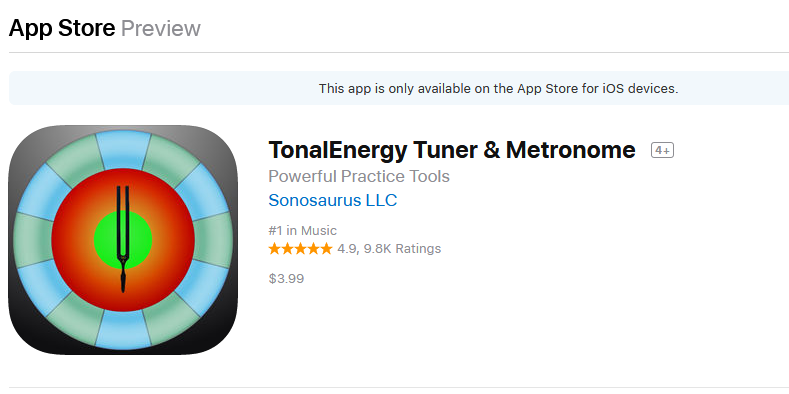
Task: Click the right green segment of icon wheel
Action: point(213,240)
